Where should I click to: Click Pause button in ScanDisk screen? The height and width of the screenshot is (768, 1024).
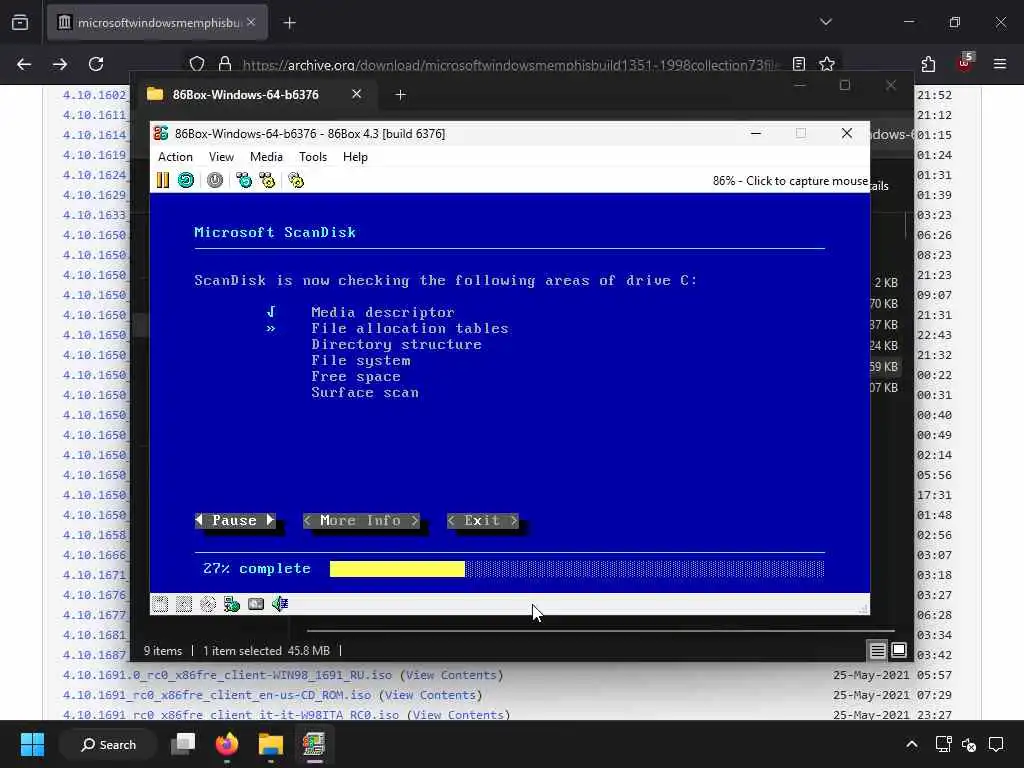tap(235, 520)
